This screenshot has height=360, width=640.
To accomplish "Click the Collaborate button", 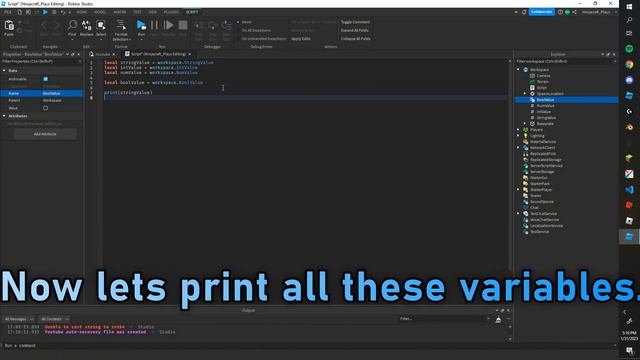I will point(541,12).
